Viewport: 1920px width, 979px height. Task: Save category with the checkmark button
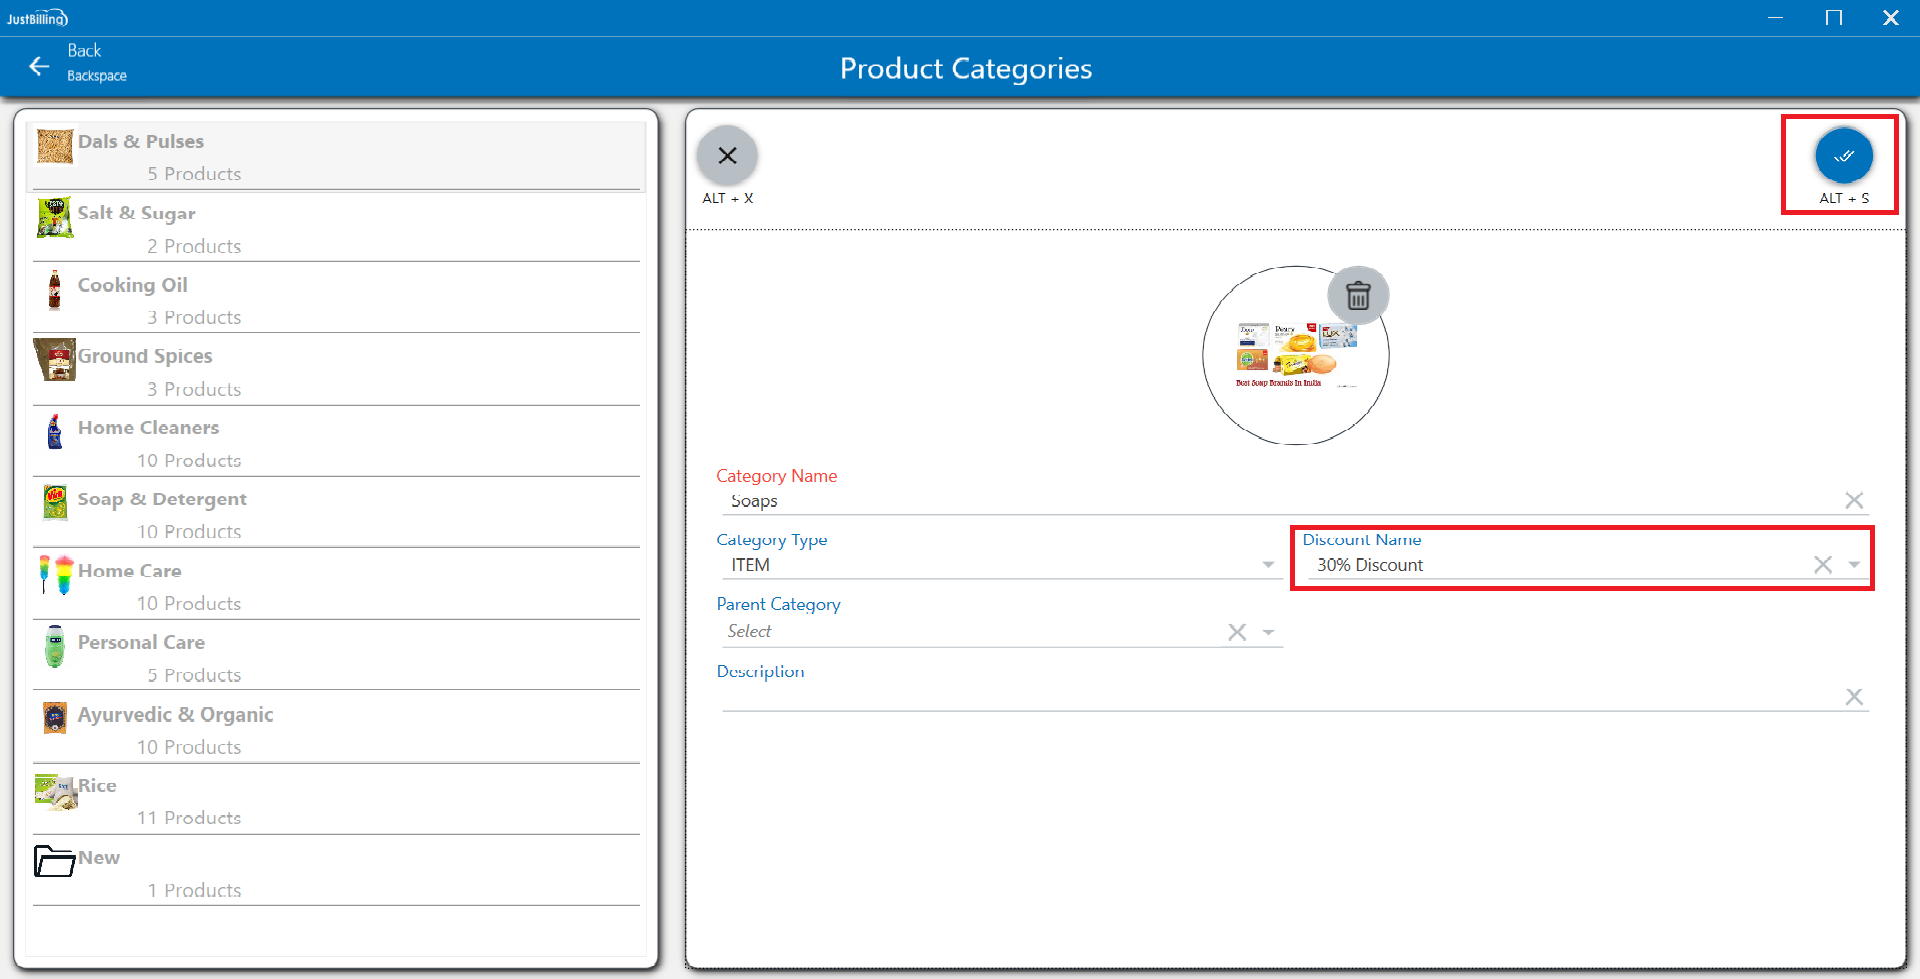click(x=1843, y=156)
